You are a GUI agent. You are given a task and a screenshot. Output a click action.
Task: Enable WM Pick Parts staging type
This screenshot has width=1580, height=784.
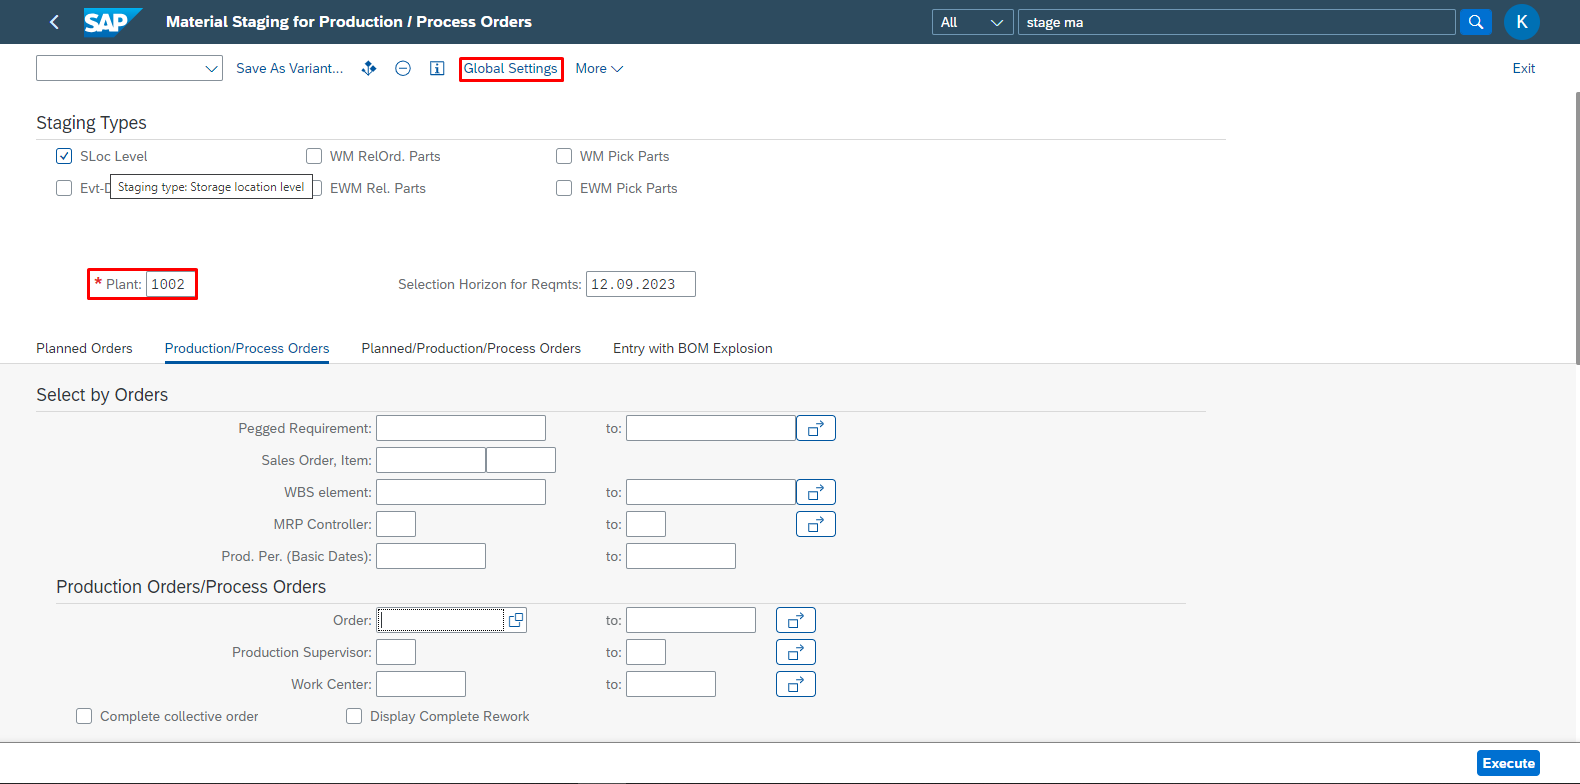[x=564, y=156]
